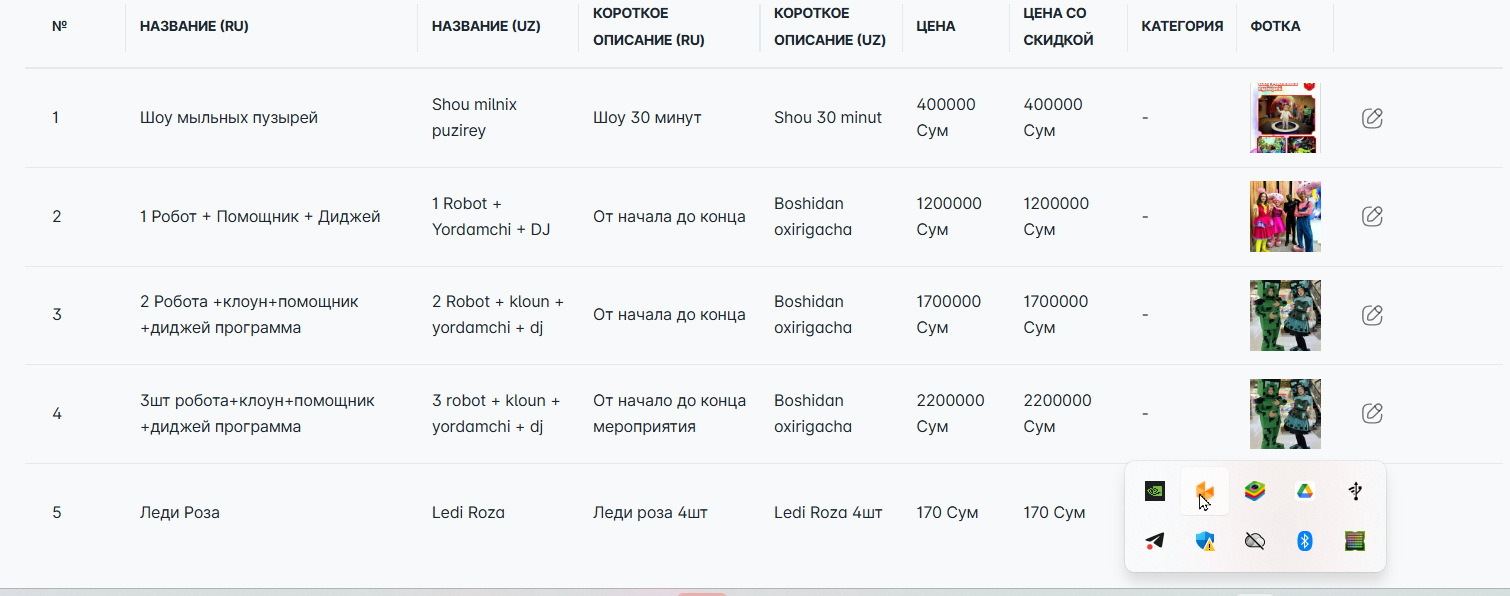This screenshot has height=596, width=1510.
Task: Click the 'Название (RU)' column header
Action: (194, 27)
